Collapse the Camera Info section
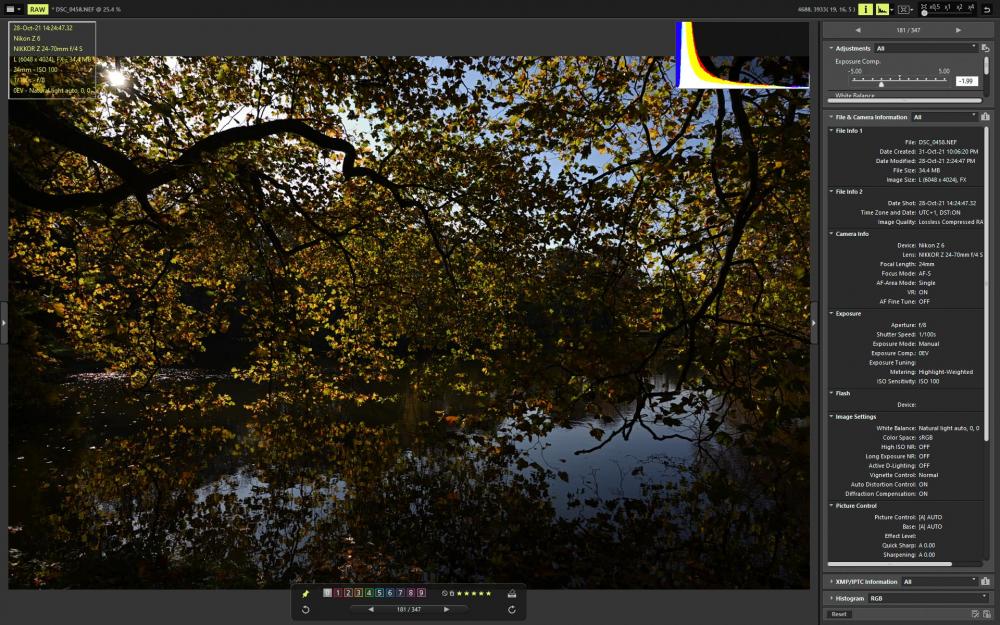This screenshot has width=1000, height=625. 831,234
